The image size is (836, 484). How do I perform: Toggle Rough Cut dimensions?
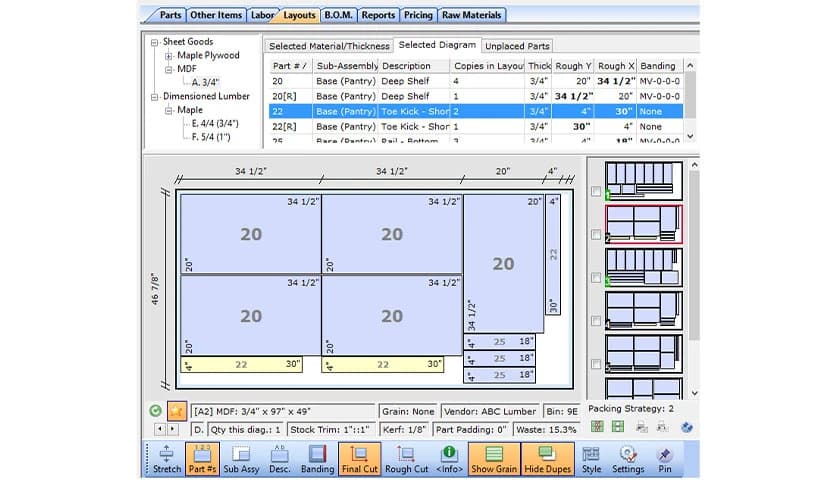[406, 459]
